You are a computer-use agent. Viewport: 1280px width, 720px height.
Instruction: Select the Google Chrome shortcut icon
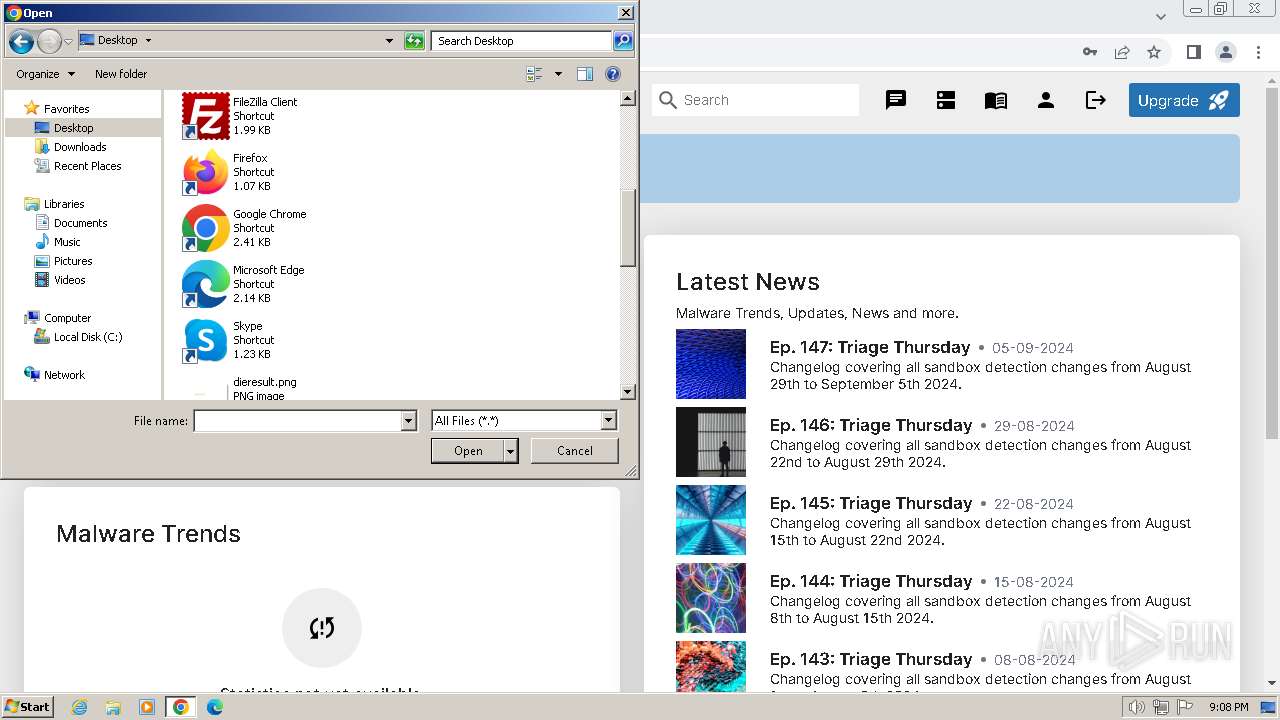click(x=206, y=228)
